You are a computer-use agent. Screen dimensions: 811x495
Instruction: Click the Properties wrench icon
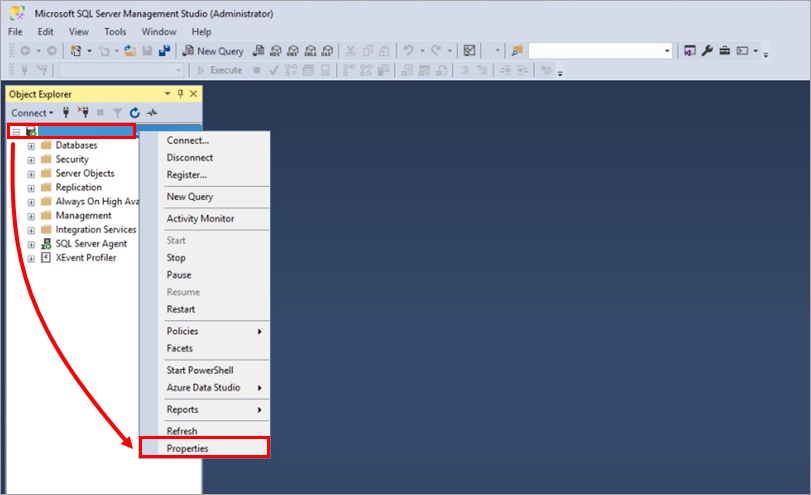(x=707, y=51)
